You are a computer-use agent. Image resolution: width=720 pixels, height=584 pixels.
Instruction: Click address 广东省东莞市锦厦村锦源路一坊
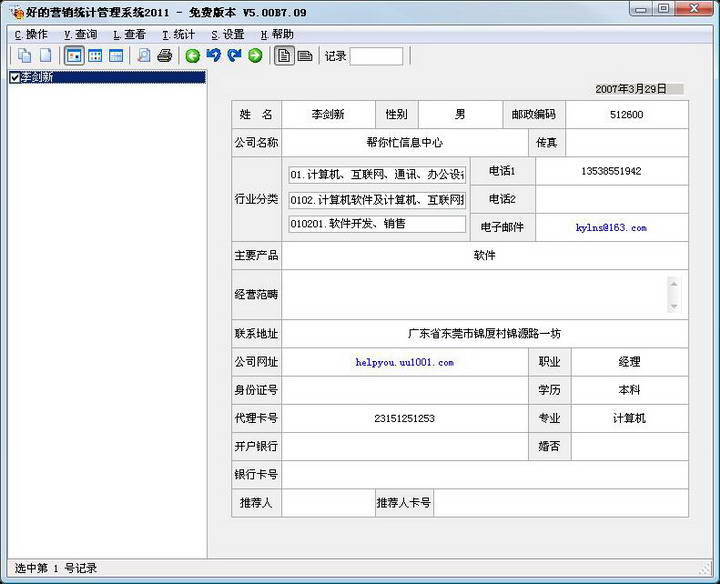(x=484, y=334)
